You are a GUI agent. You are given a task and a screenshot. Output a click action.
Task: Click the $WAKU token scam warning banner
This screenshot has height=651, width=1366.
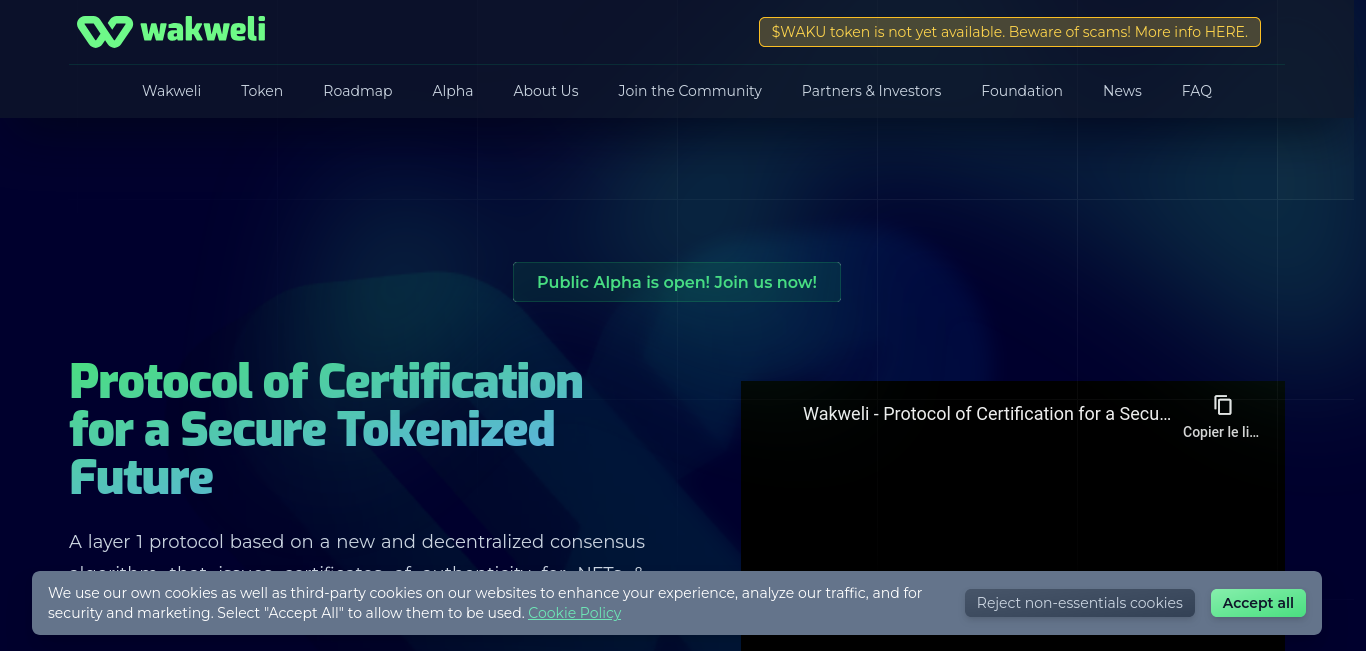(1010, 32)
